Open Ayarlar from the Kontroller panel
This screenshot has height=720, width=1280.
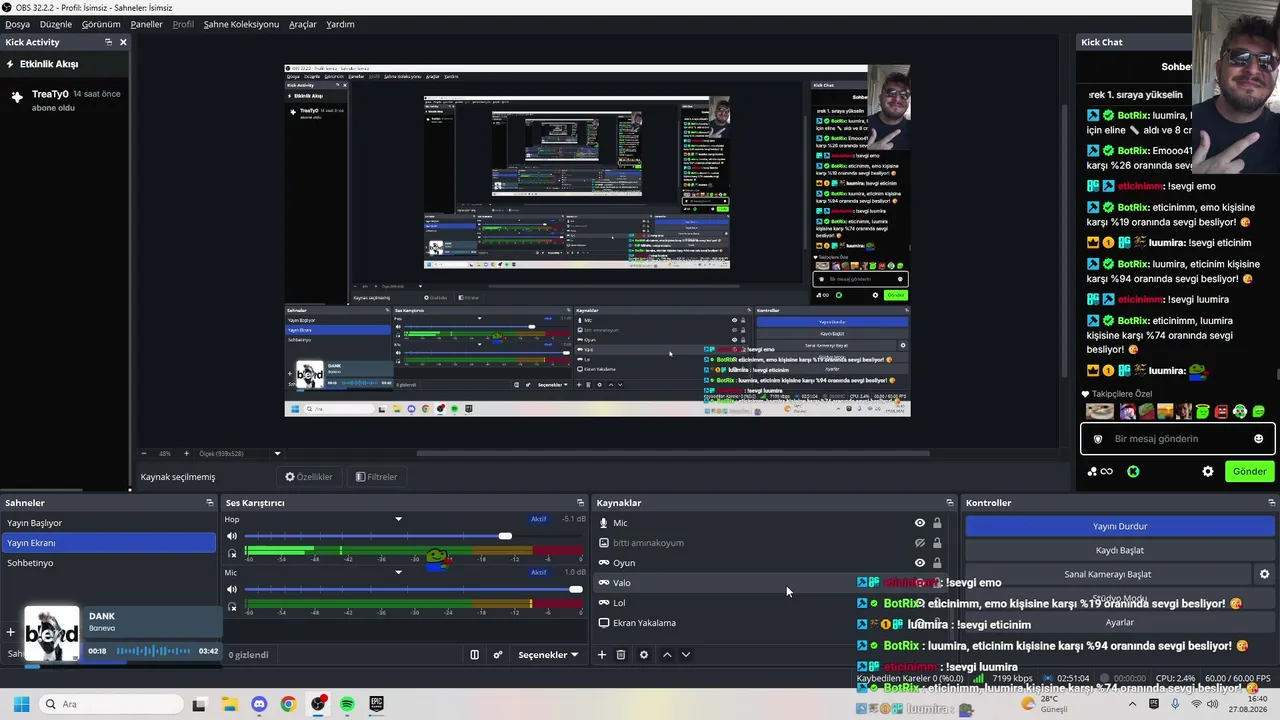[x=1119, y=622]
